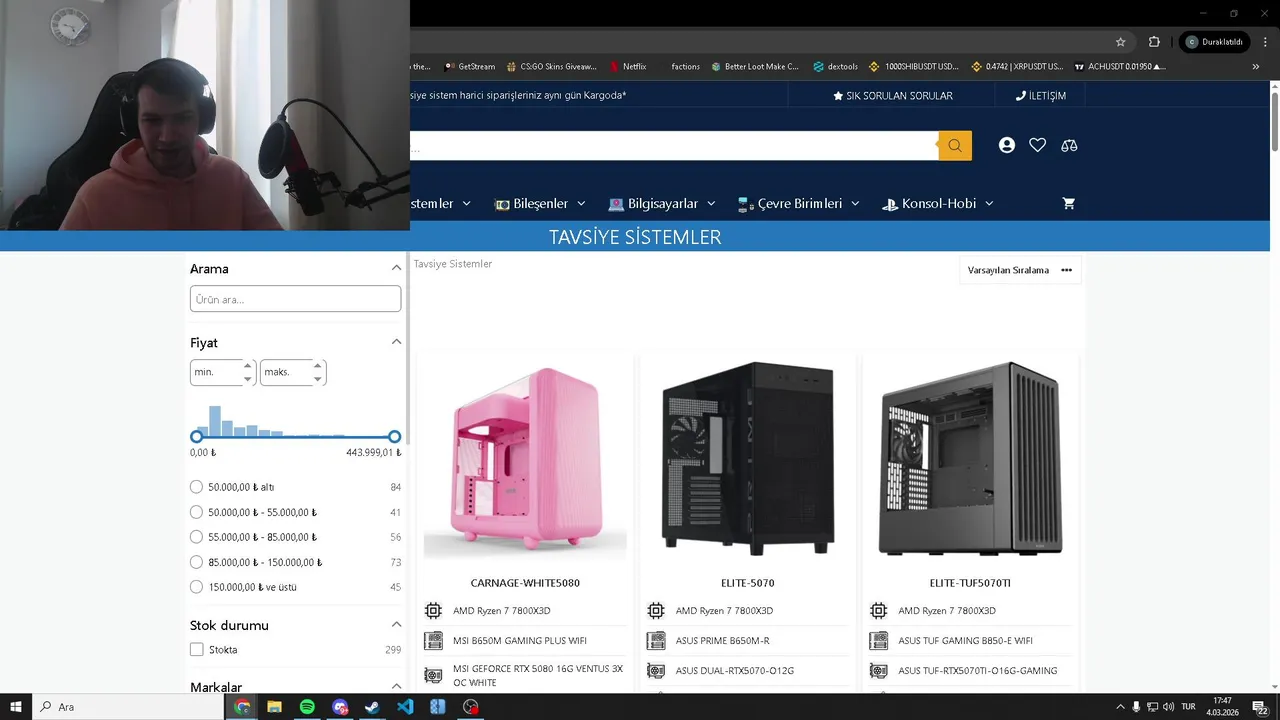Click the motherboard icon under ELITE-TUF5070TI
This screenshot has height=720, width=1280.
click(x=879, y=641)
